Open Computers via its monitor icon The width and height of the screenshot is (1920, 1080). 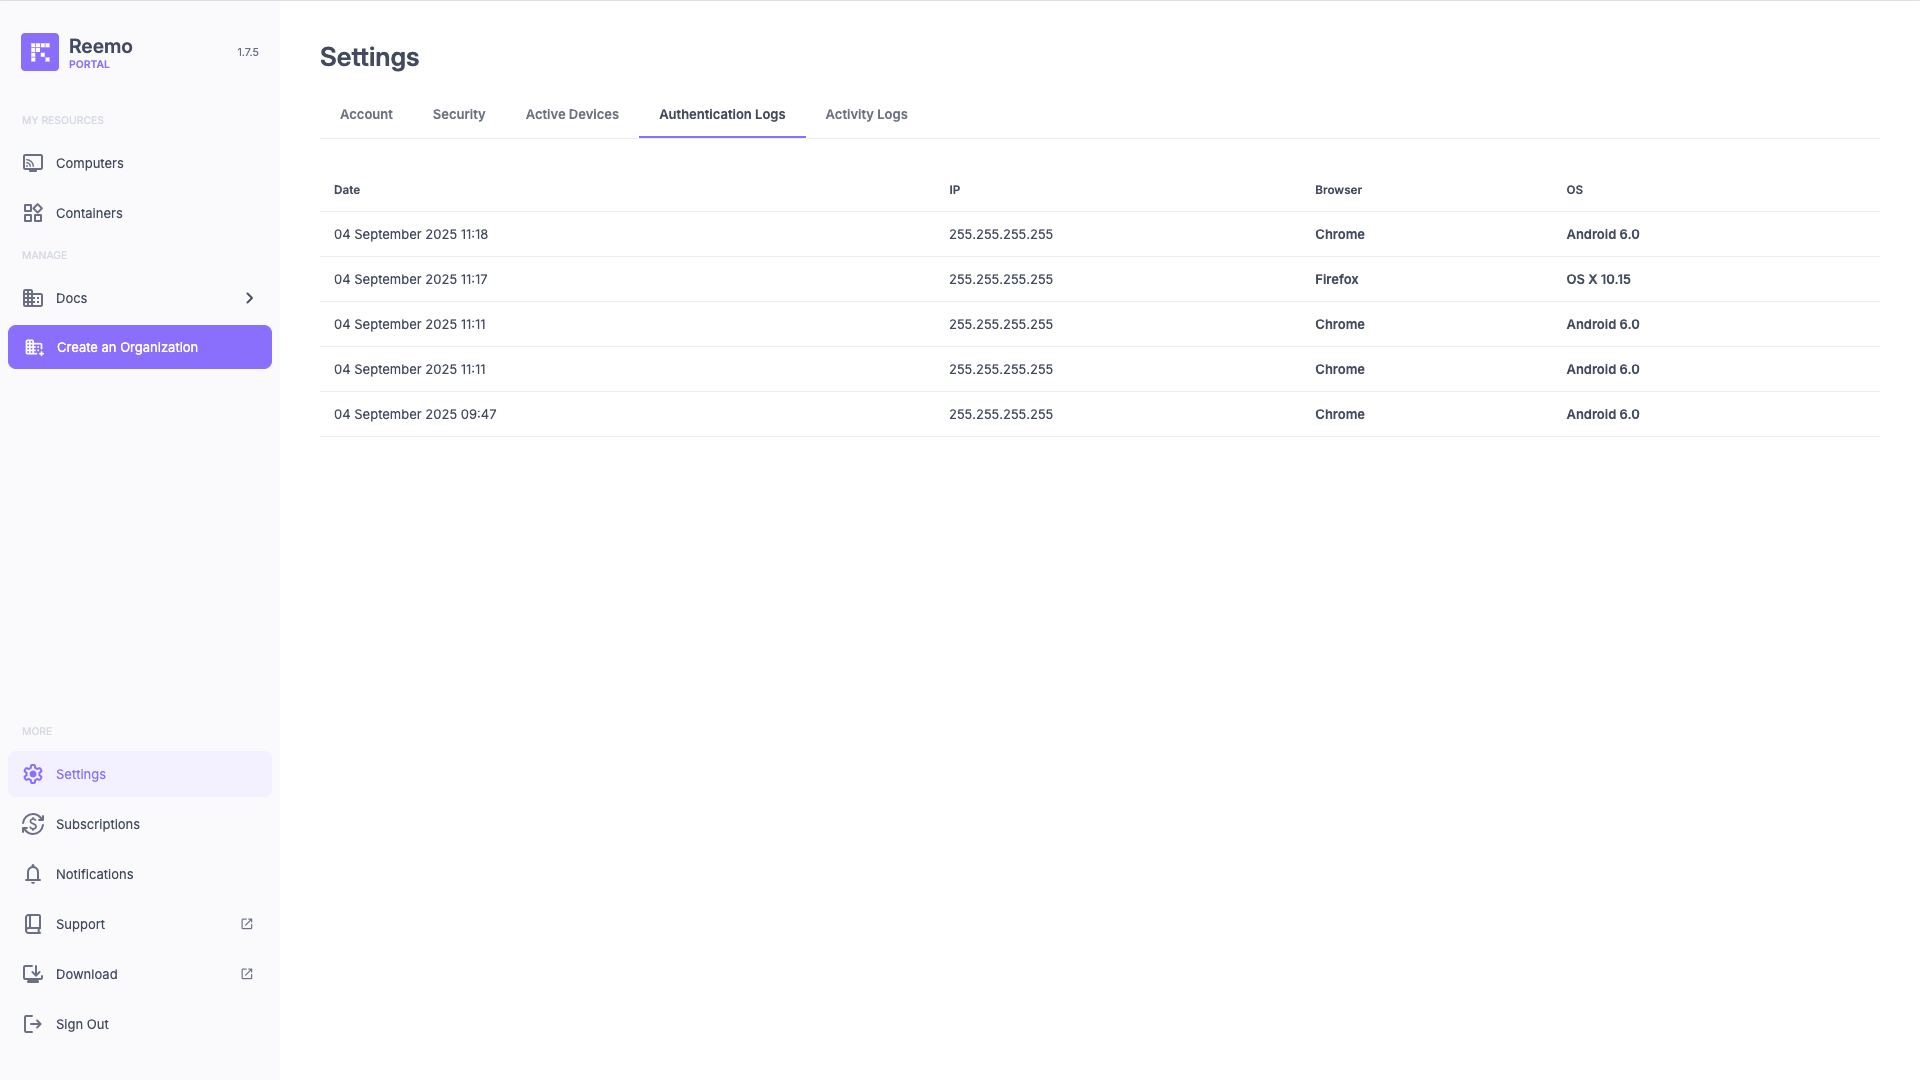point(33,163)
